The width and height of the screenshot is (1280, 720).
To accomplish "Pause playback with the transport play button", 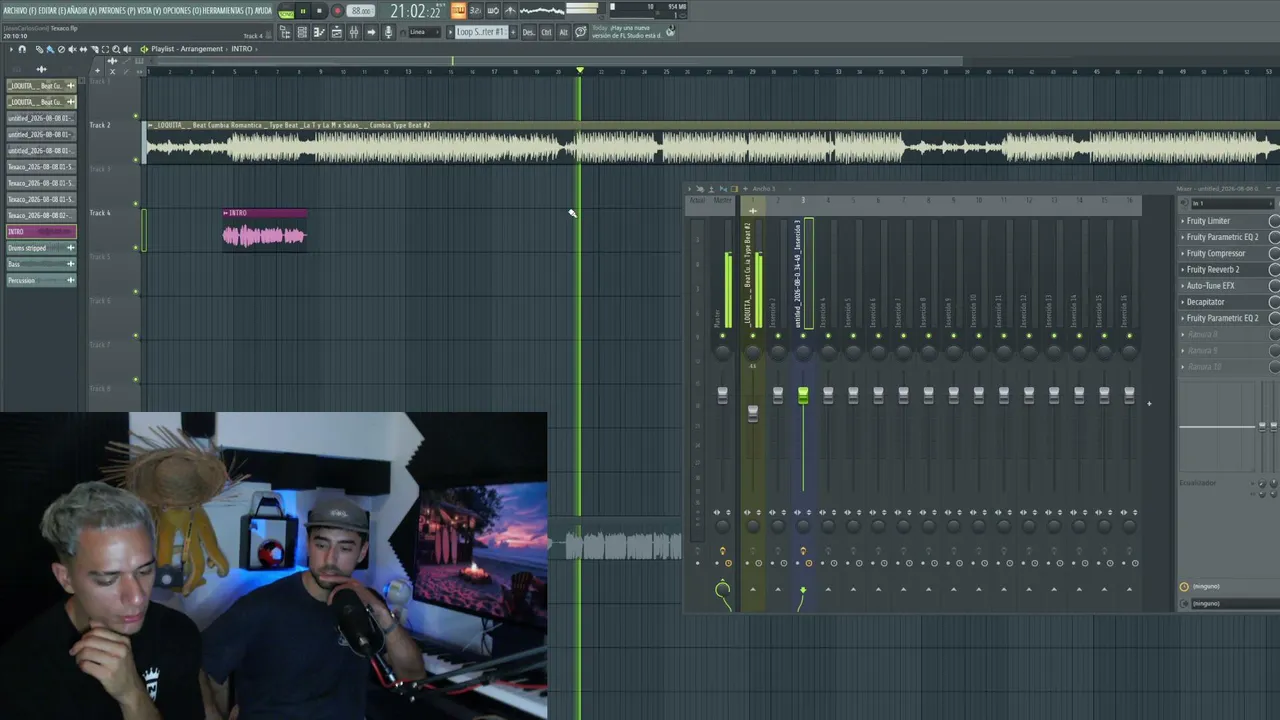I will (x=303, y=11).
